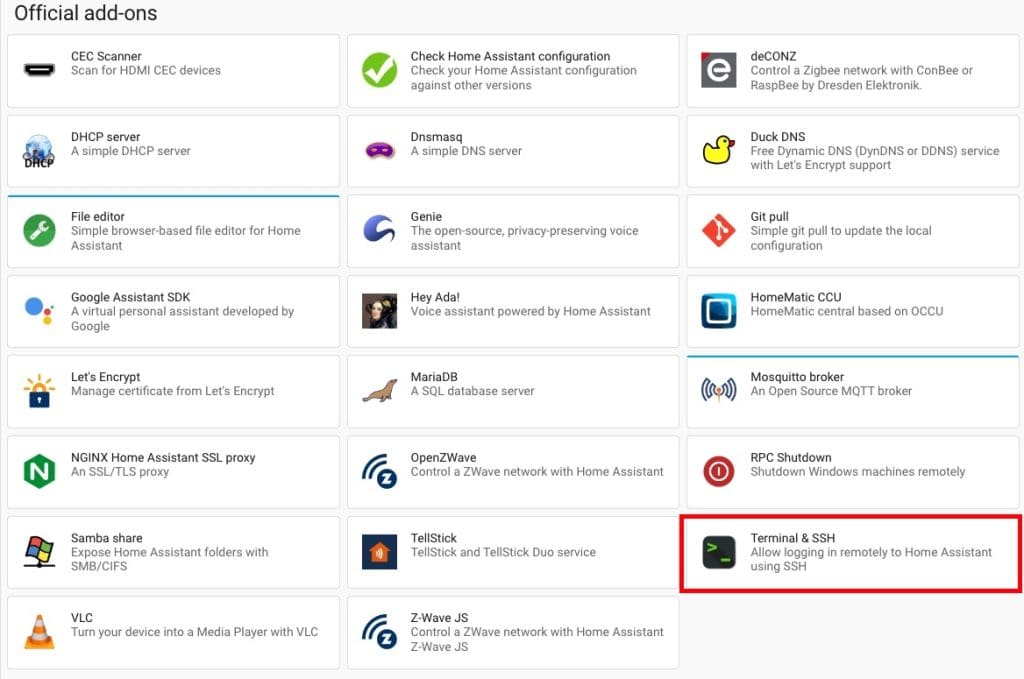
Task: Open the HomeMatic CCU add-on card
Action: [852, 311]
